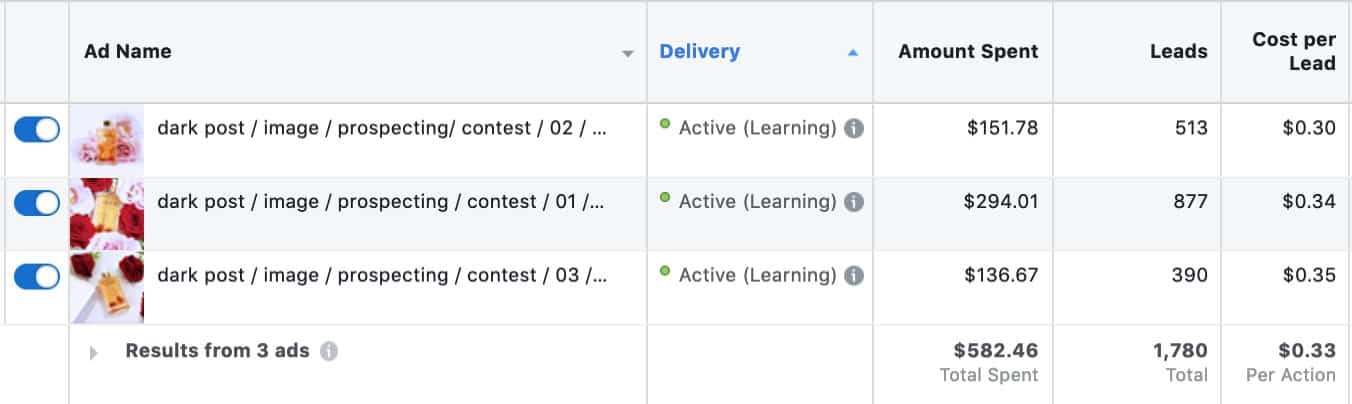The height and width of the screenshot is (404, 1352).
Task: Sort by the Amount Spent column header
Action: click(968, 52)
